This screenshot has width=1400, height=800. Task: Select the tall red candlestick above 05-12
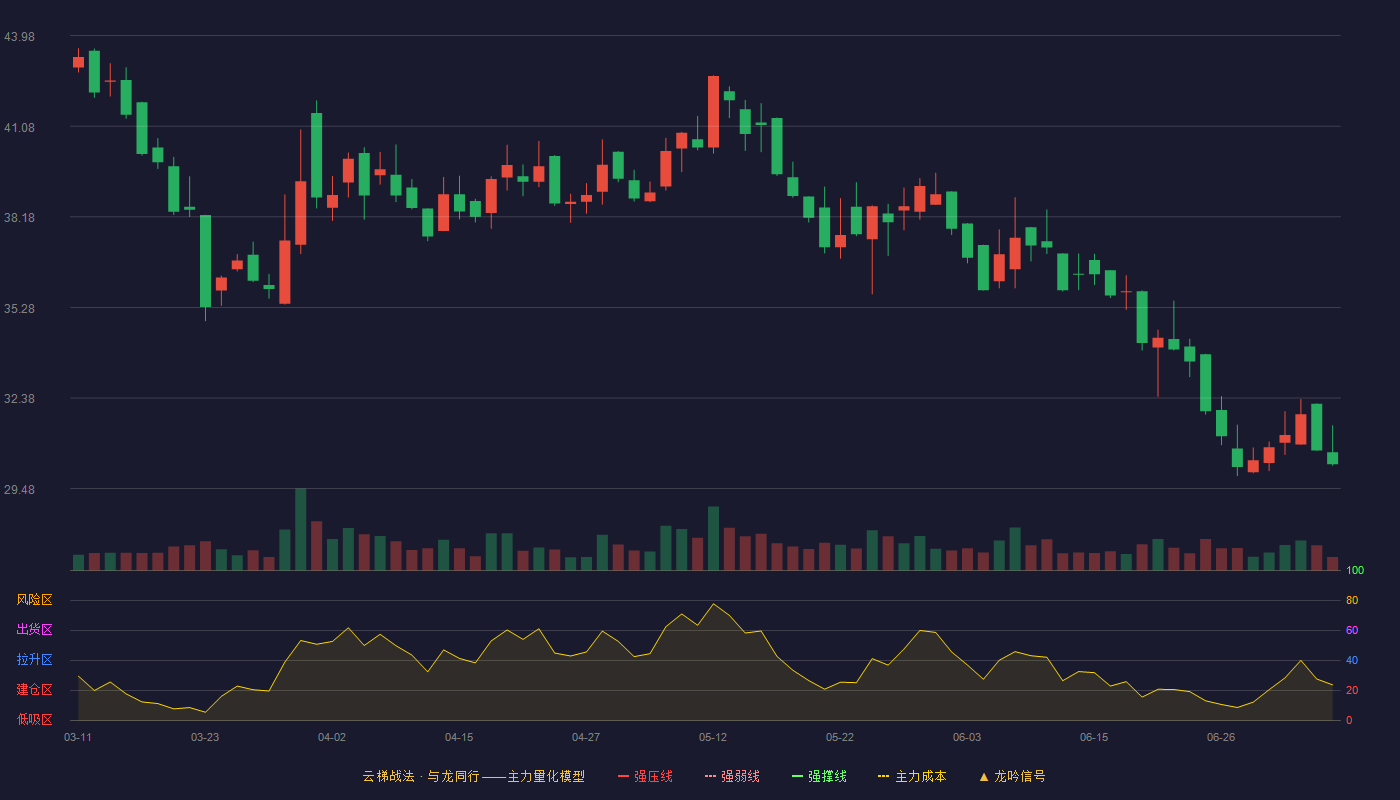point(713,112)
